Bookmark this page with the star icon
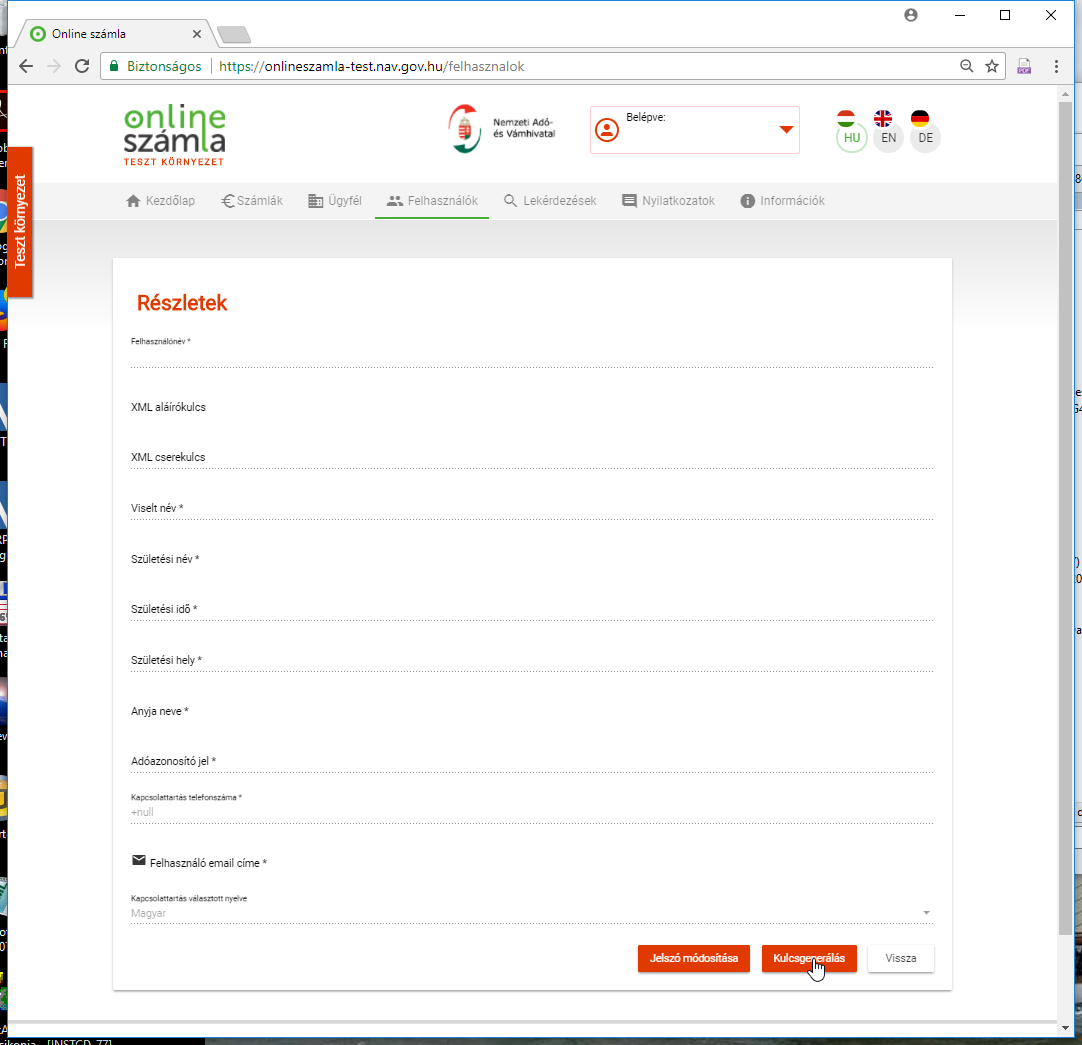 coord(992,66)
